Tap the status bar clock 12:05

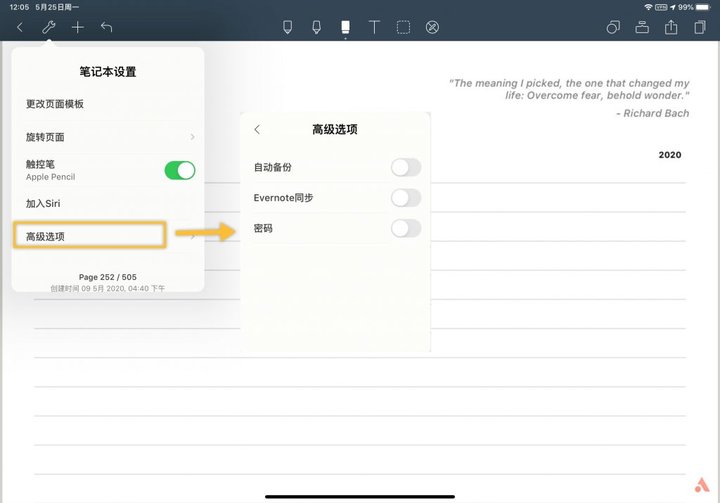[19, 7]
